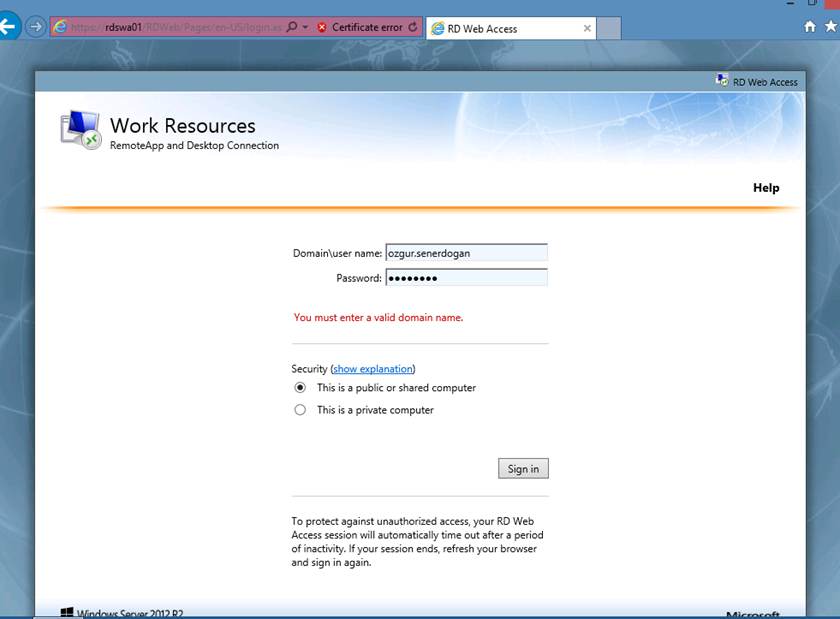Select 'This is a private computer'
The width and height of the screenshot is (840, 619).
(300, 410)
